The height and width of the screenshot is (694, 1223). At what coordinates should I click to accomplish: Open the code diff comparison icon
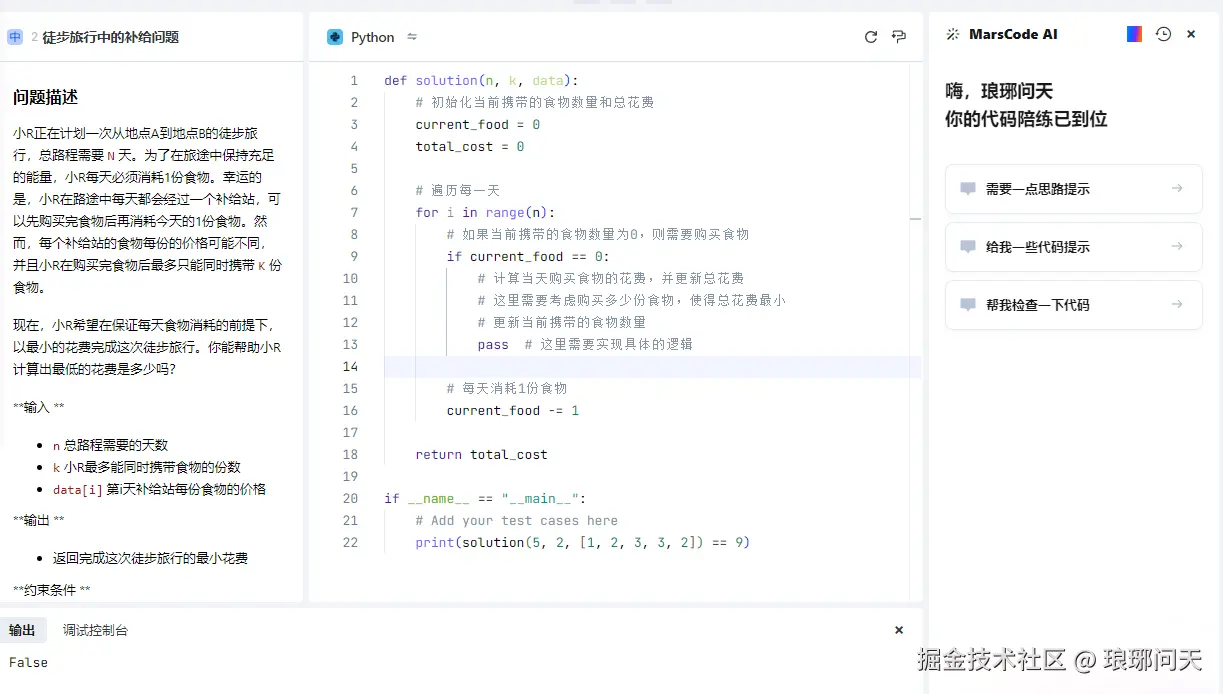(x=898, y=36)
